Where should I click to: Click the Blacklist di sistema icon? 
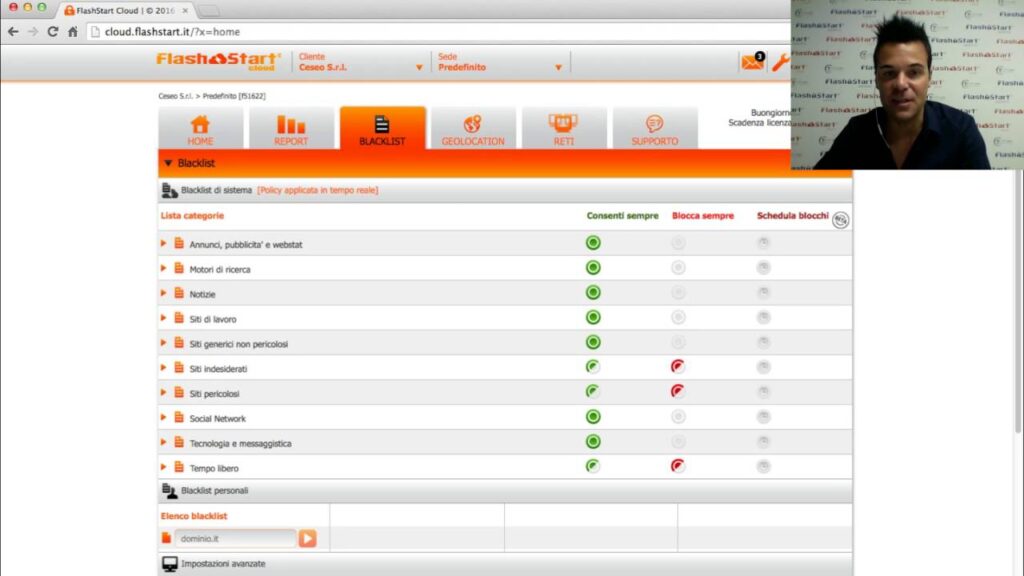pos(170,190)
